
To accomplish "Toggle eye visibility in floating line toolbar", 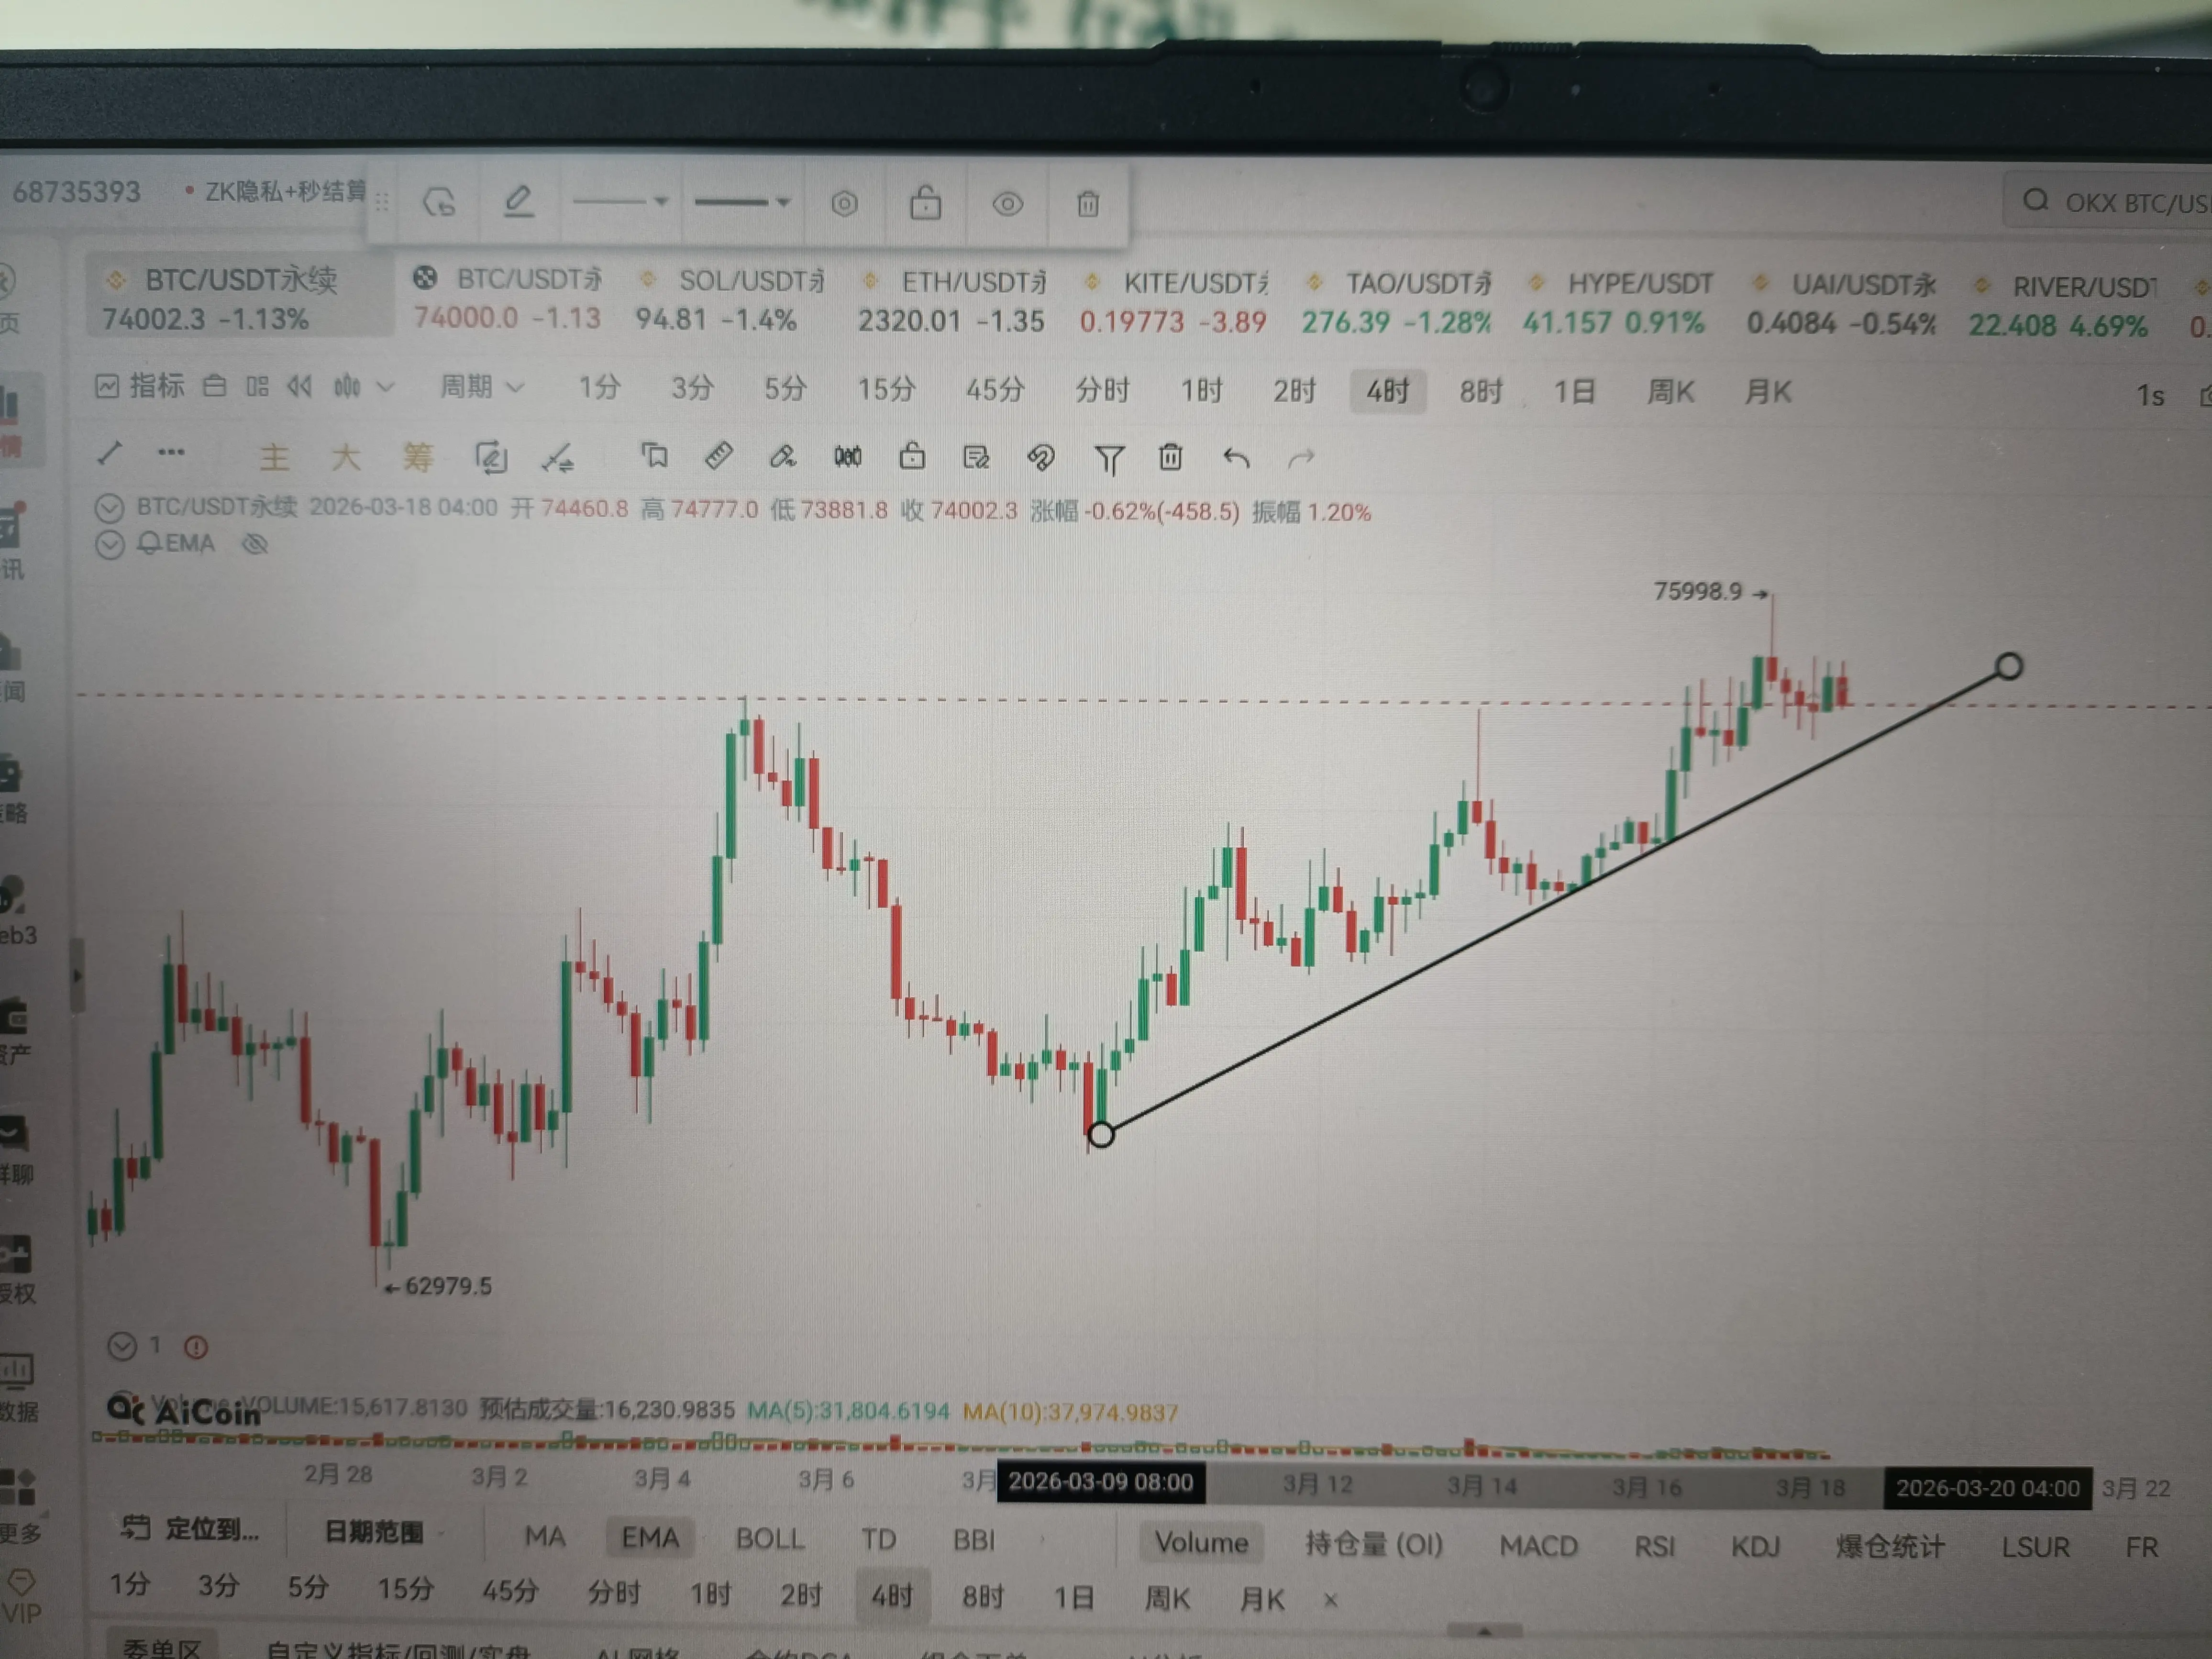I will (1007, 204).
